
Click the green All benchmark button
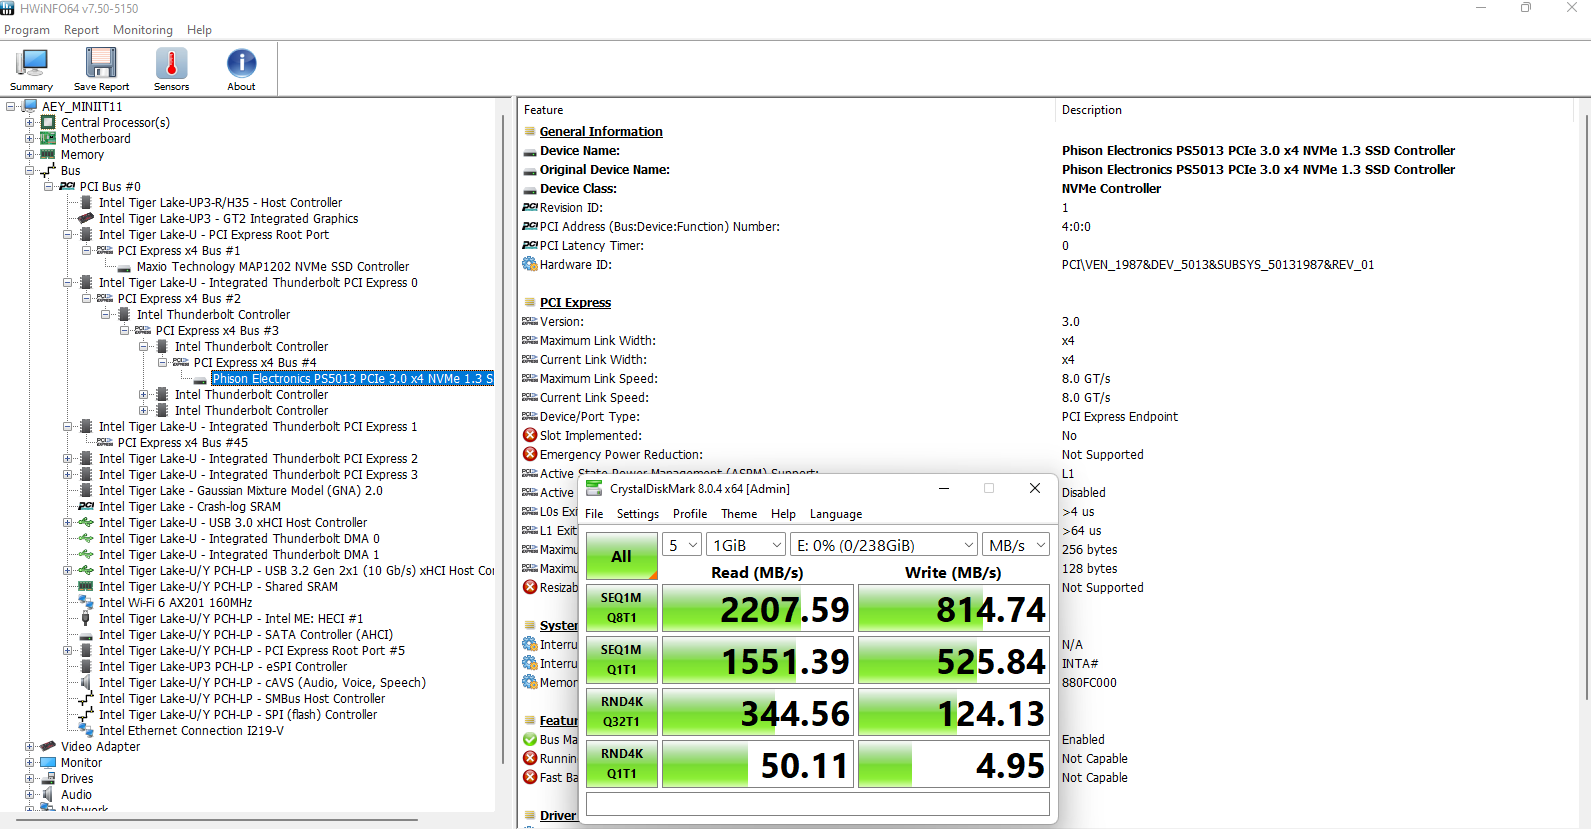click(x=622, y=556)
